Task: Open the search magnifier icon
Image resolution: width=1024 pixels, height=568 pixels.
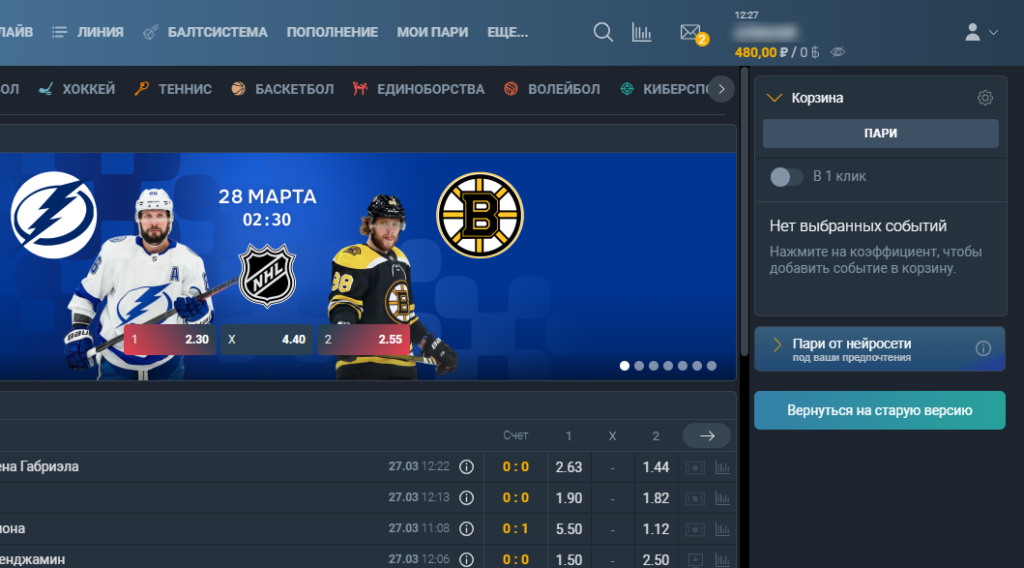Action: (x=603, y=32)
